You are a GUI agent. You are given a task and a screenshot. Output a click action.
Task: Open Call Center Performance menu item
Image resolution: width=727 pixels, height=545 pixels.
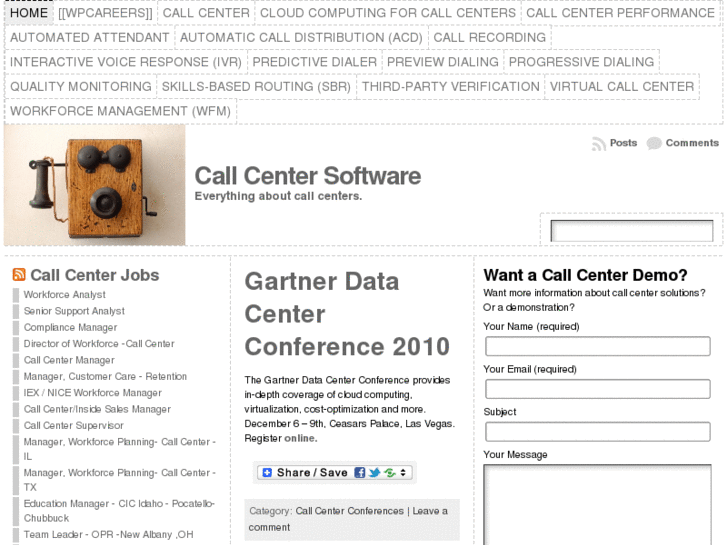click(620, 13)
